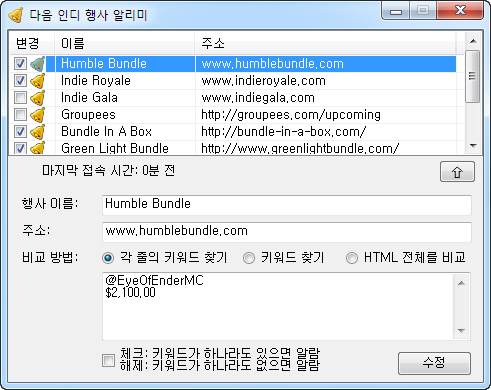Click inside the keywords text area
The image size is (491, 390).
pyautogui.click(x=278, y=307)
